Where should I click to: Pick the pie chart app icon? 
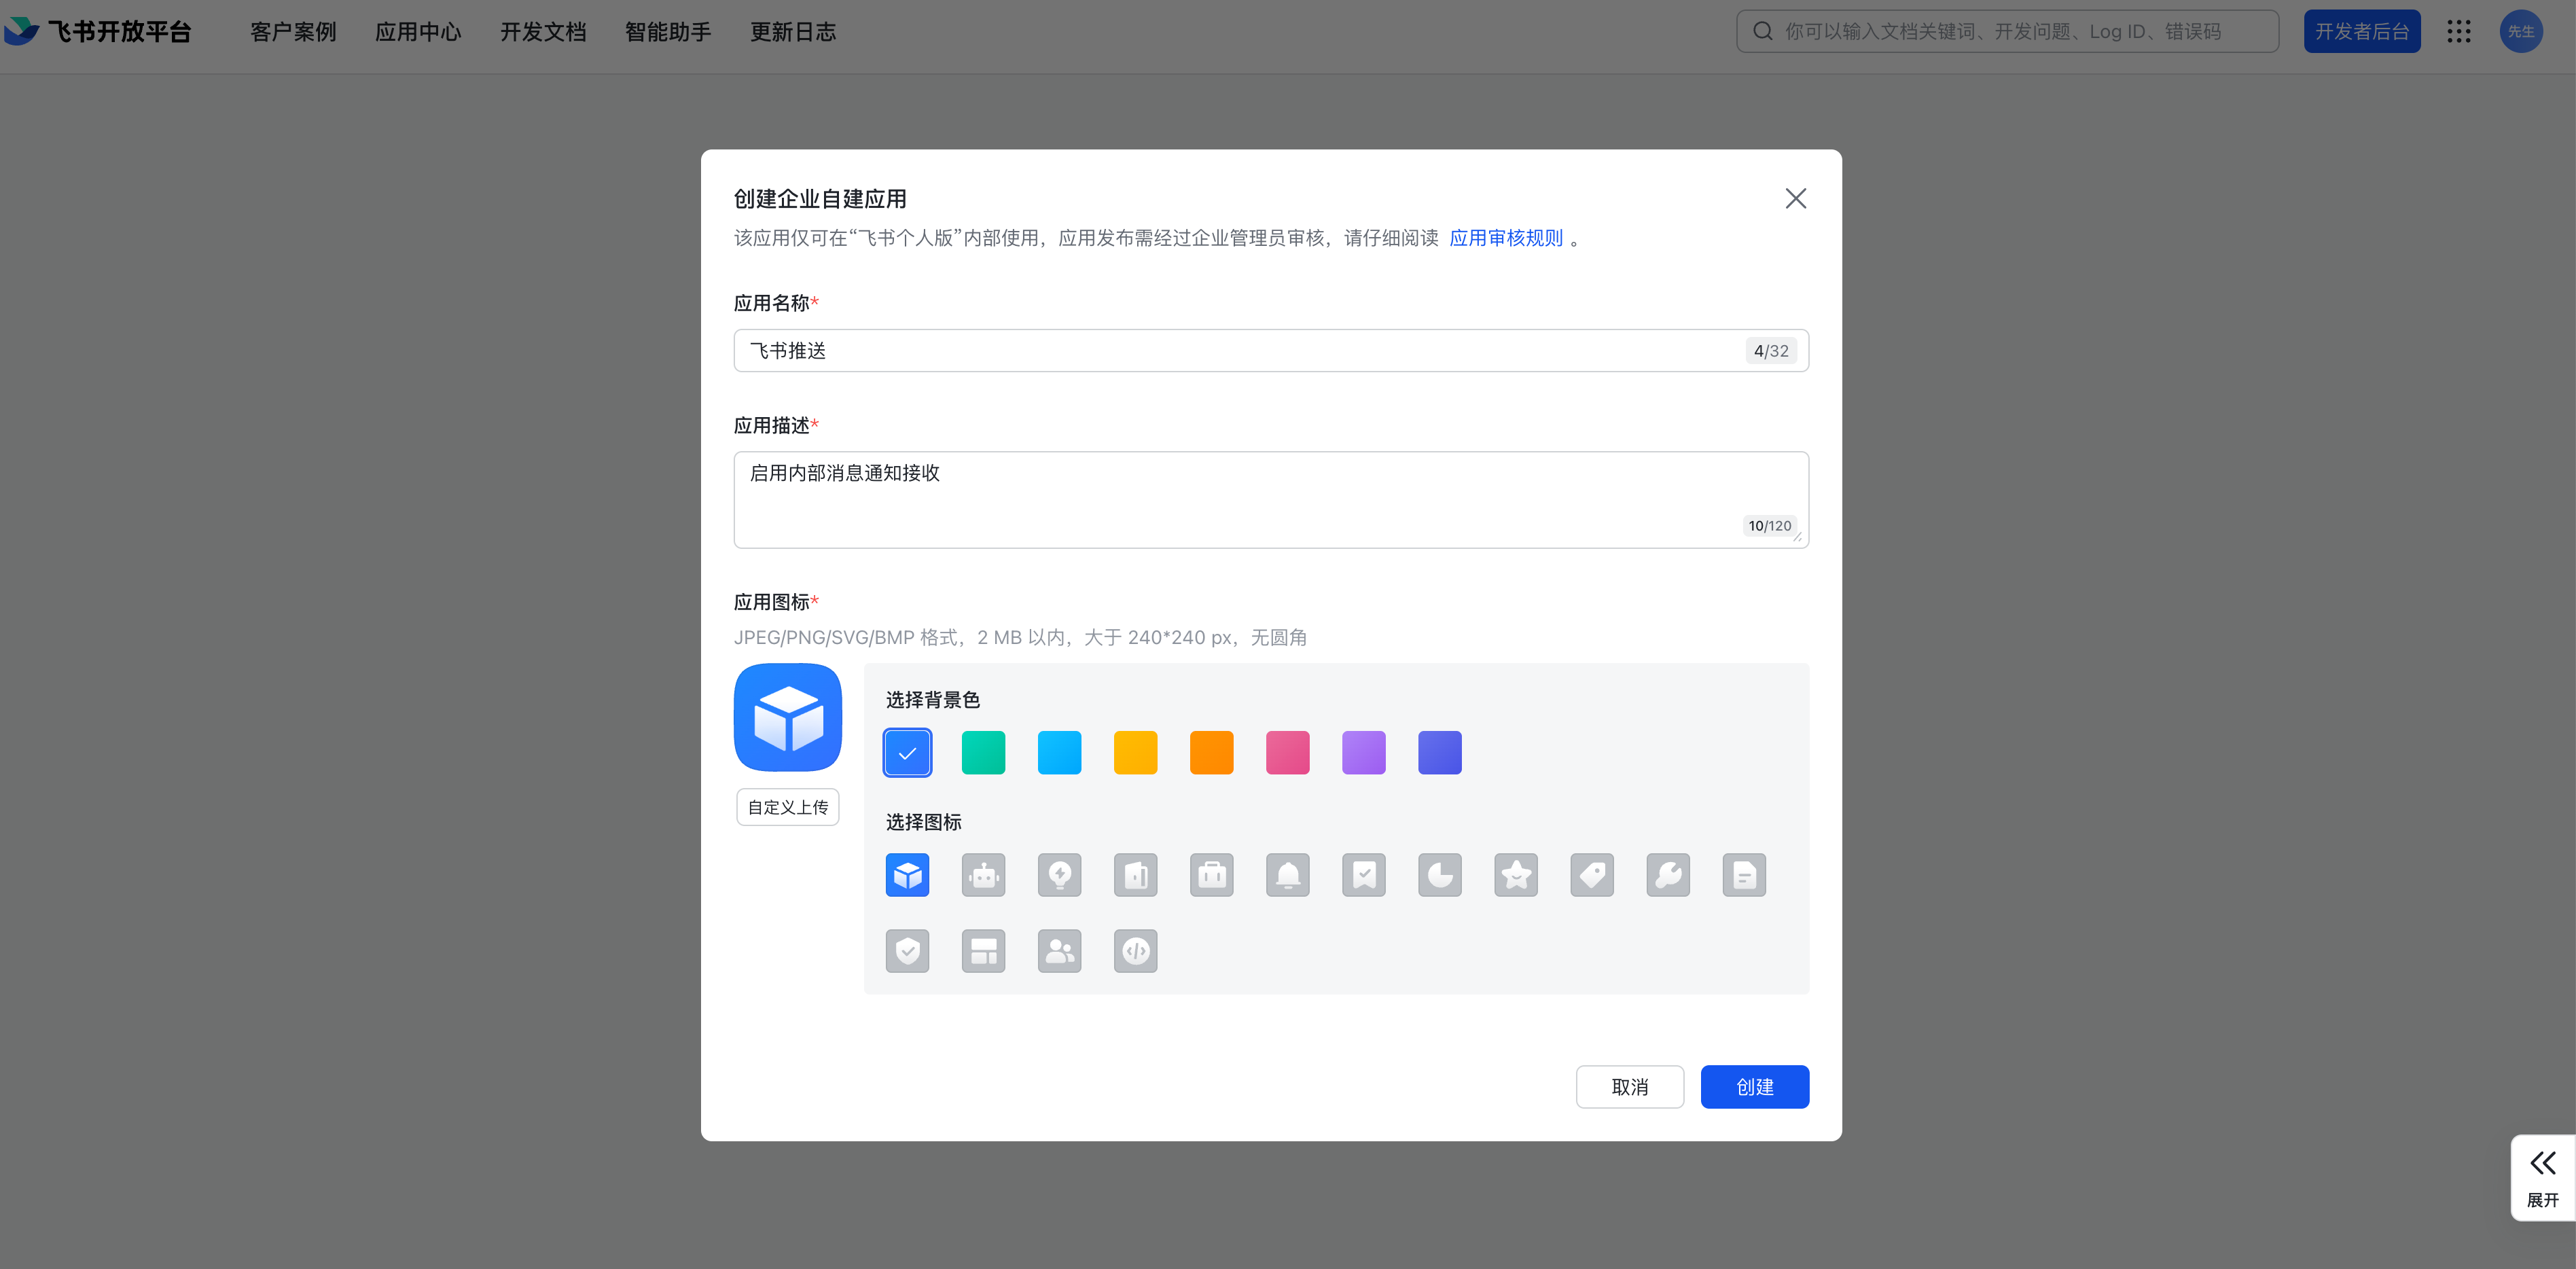[1439, 875]
